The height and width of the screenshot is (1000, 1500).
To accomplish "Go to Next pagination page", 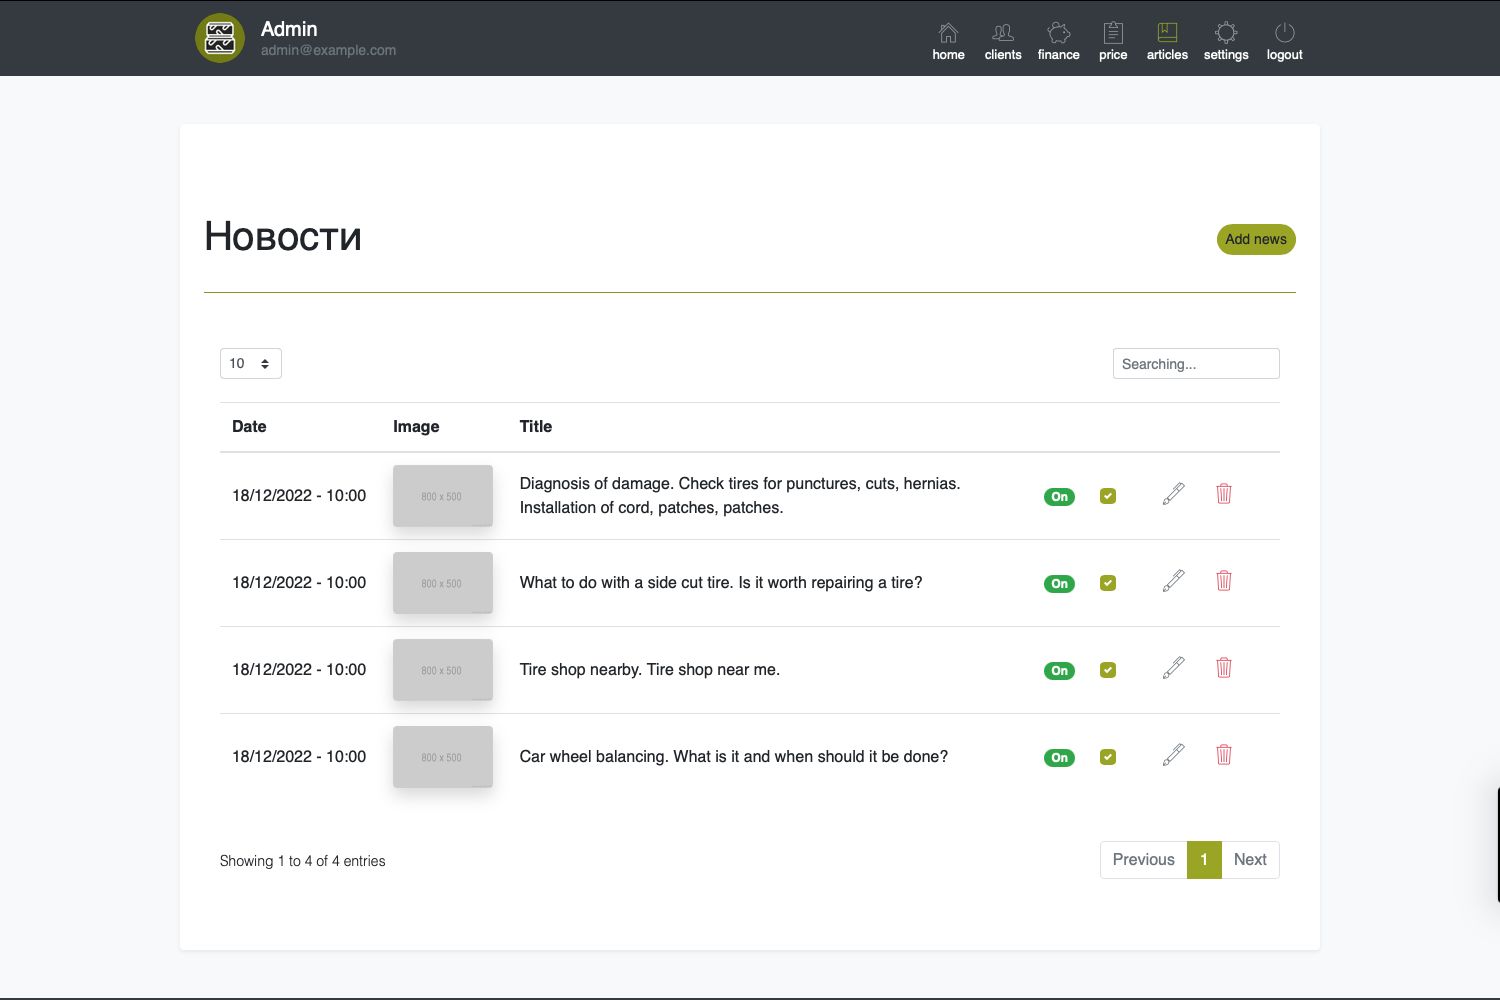I will click(1249, 859).
